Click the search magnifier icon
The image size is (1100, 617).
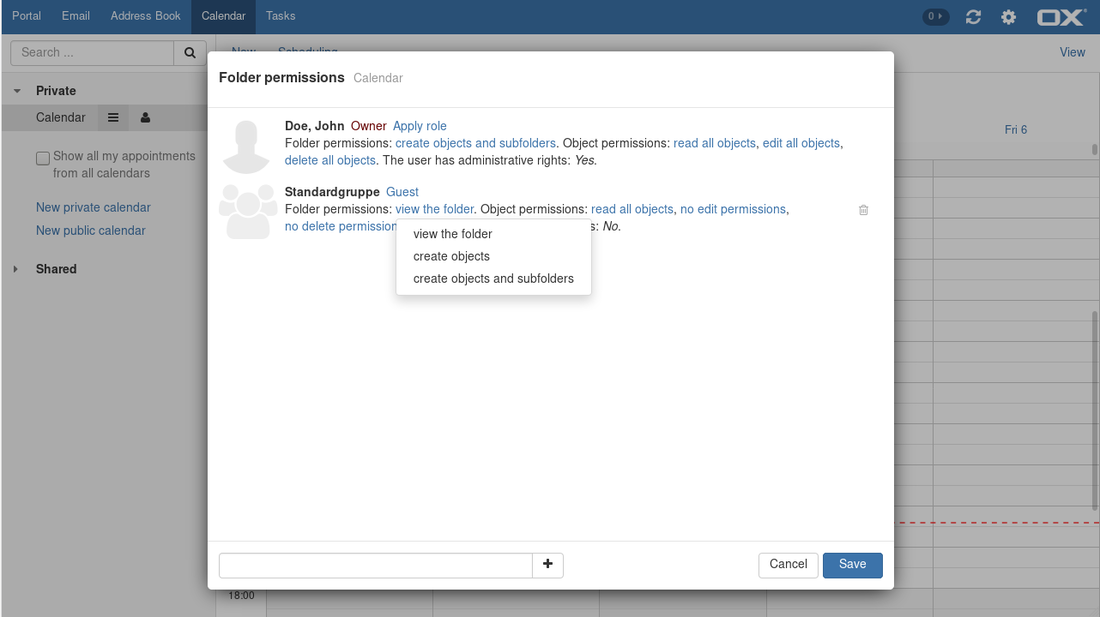click(x=189, y=53)
